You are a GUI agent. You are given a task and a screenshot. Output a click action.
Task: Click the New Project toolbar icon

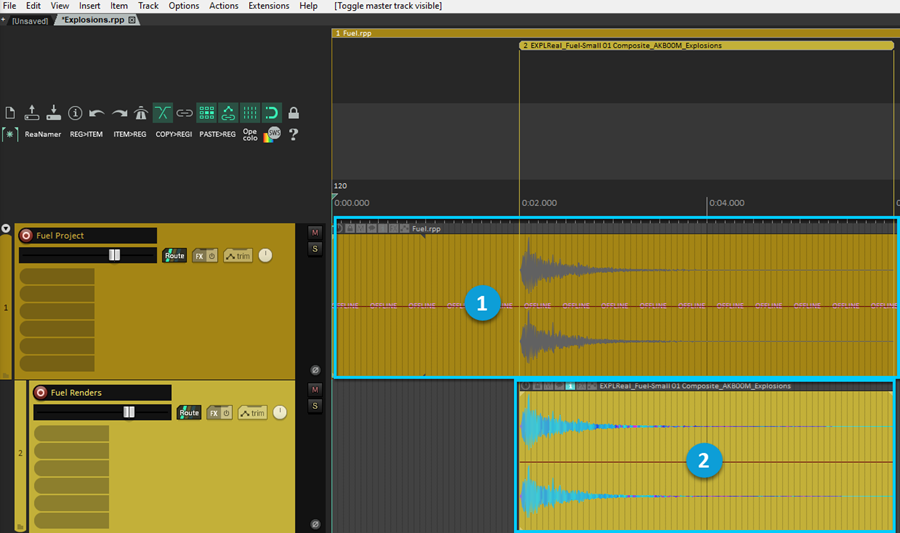coord(10,113)
